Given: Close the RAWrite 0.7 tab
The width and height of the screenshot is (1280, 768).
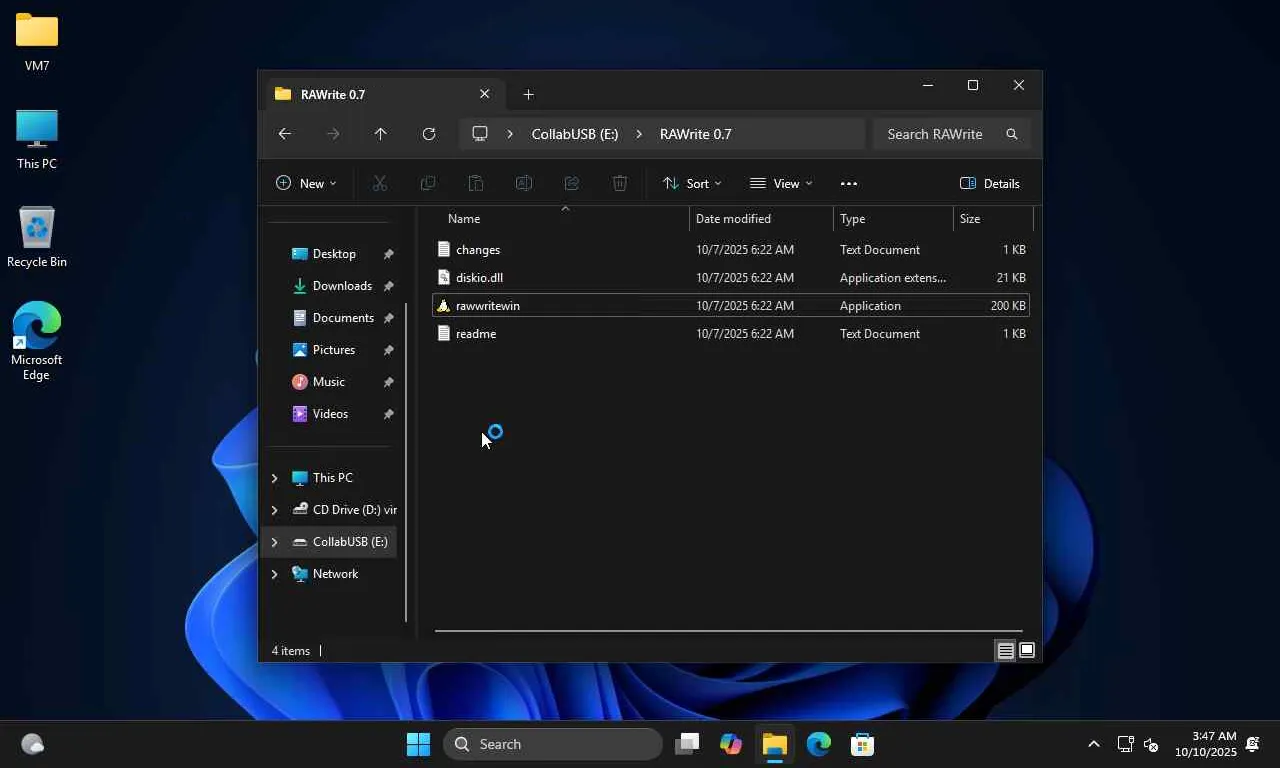Looking at the screenshot, I should click(484, 94).
